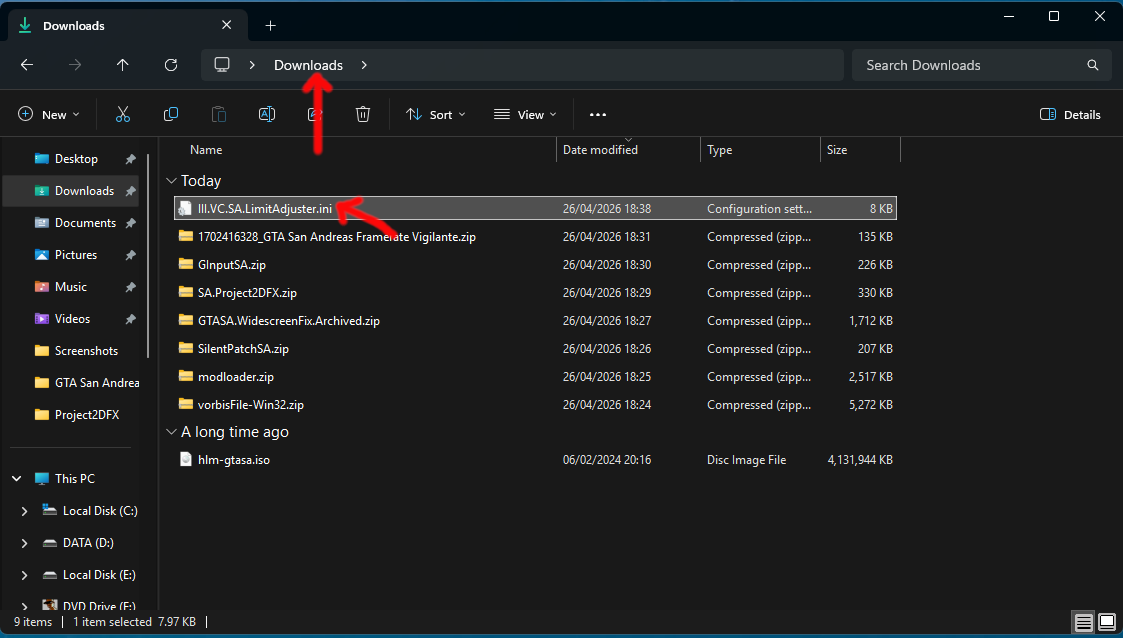Select modloader.zip file
Screen dimensions: 1123x638
tap(536, 377)
